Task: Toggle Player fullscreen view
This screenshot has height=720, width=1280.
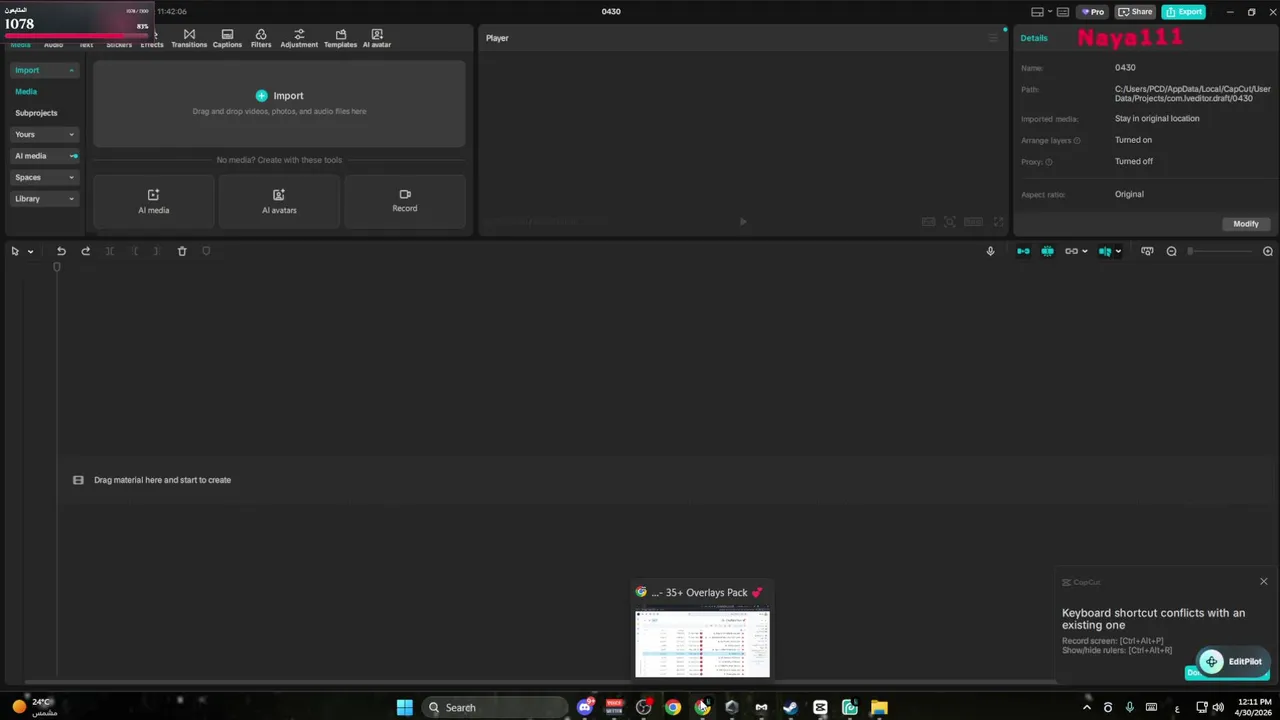Action: point(998,222)
